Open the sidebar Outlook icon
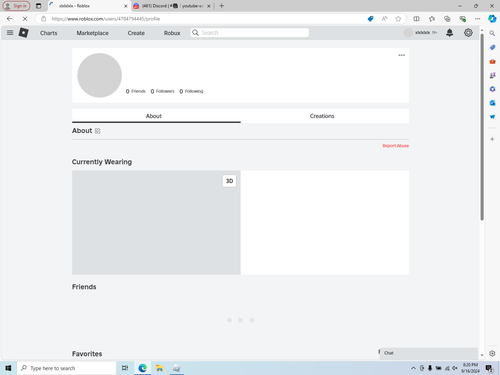Image resolution: width=500 pixels, height=375 pixels. pyautogui.click(x=492, y=103)
